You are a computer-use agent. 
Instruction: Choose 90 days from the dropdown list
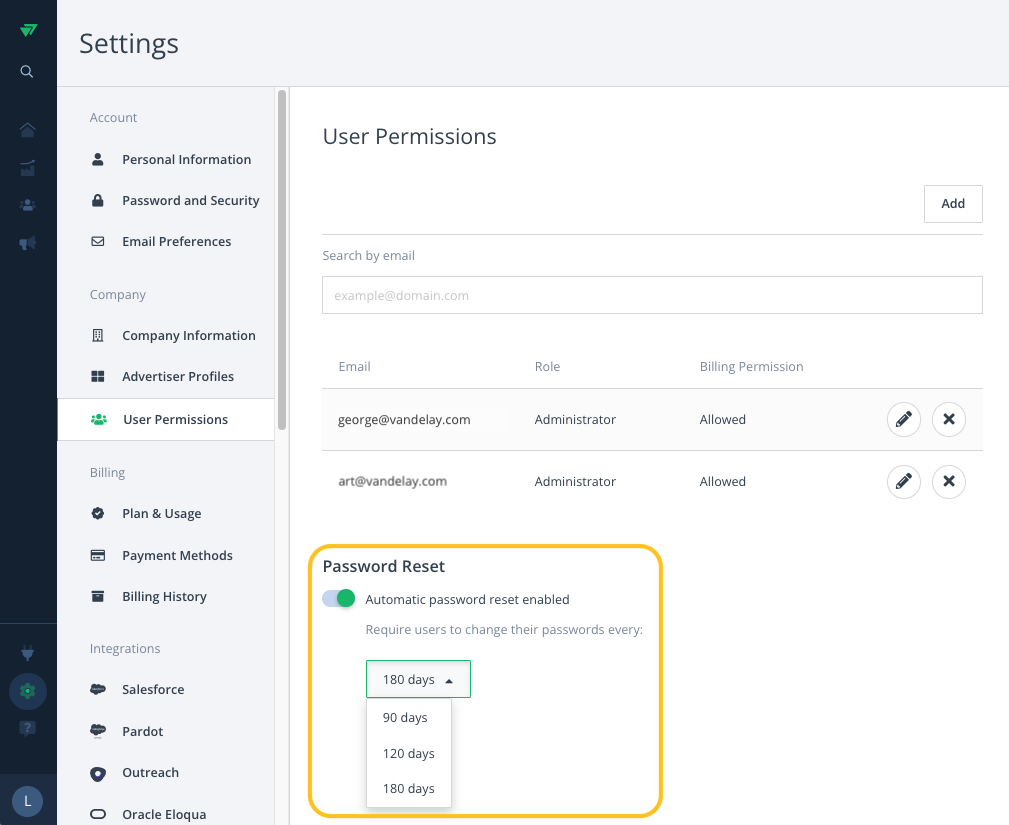(x=409, y=718)
